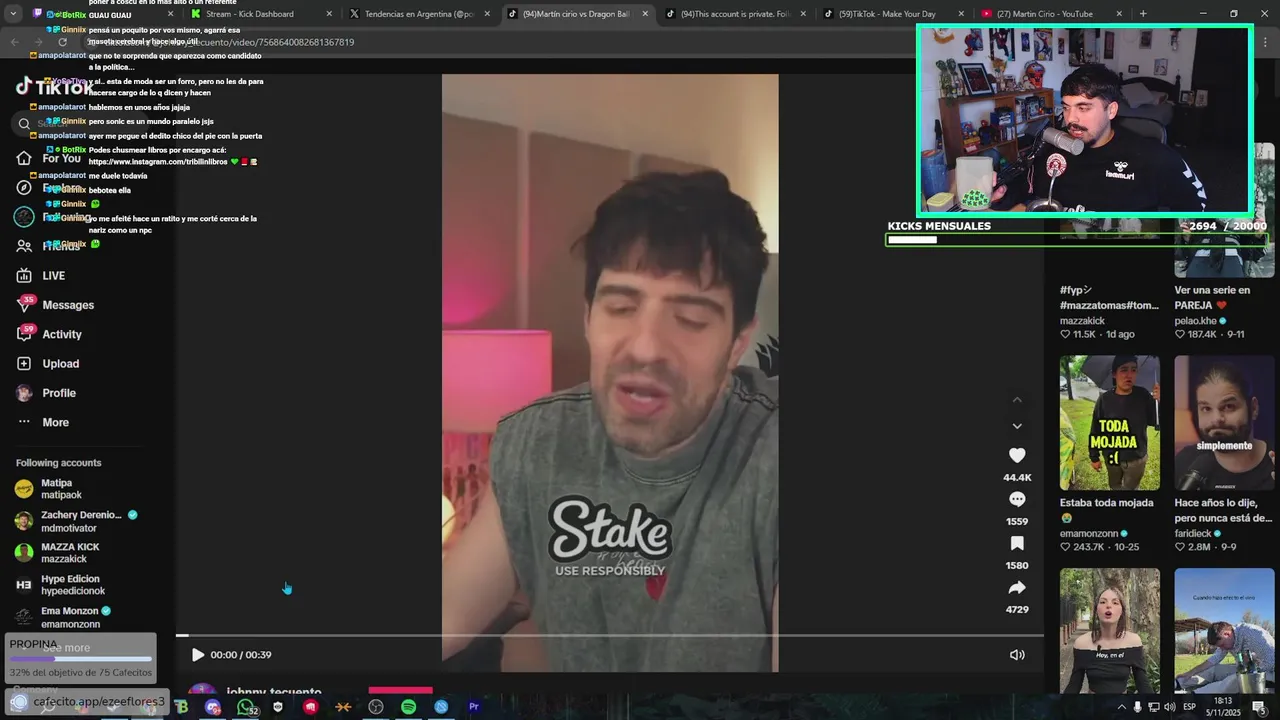Open Ema Monzon following account

(x=62, y=617)
